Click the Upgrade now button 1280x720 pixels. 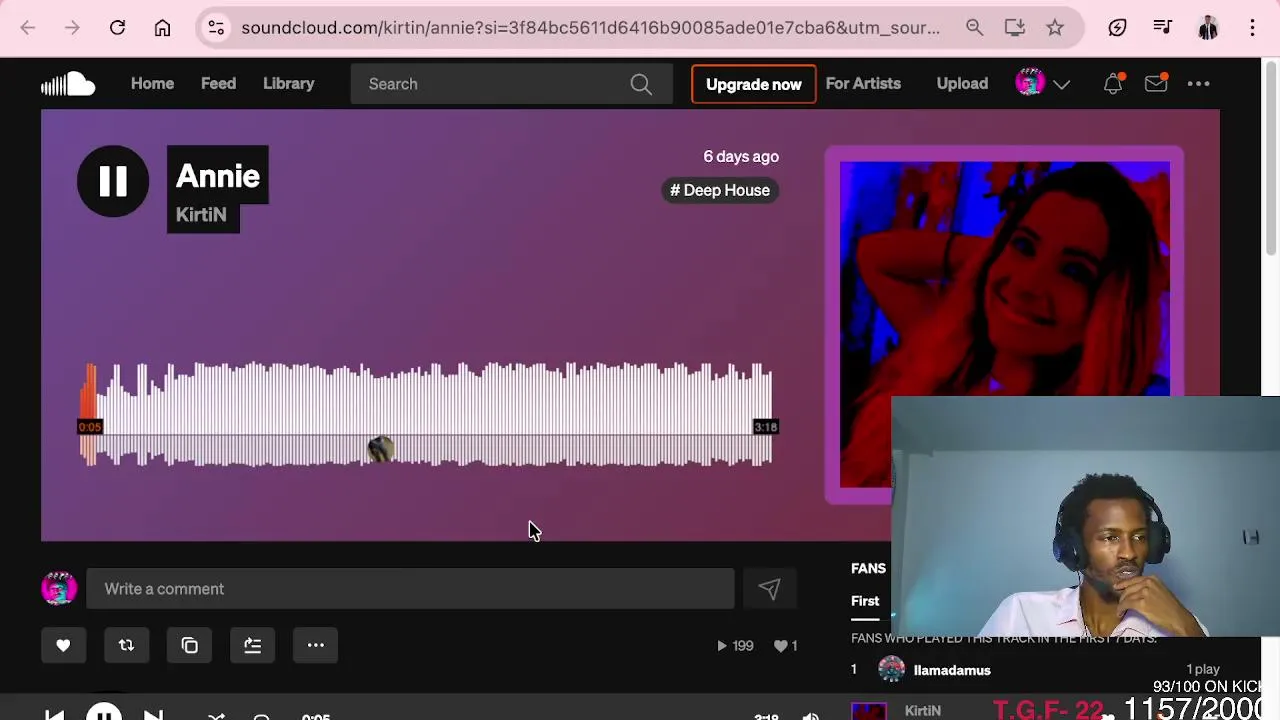point(754,84)
